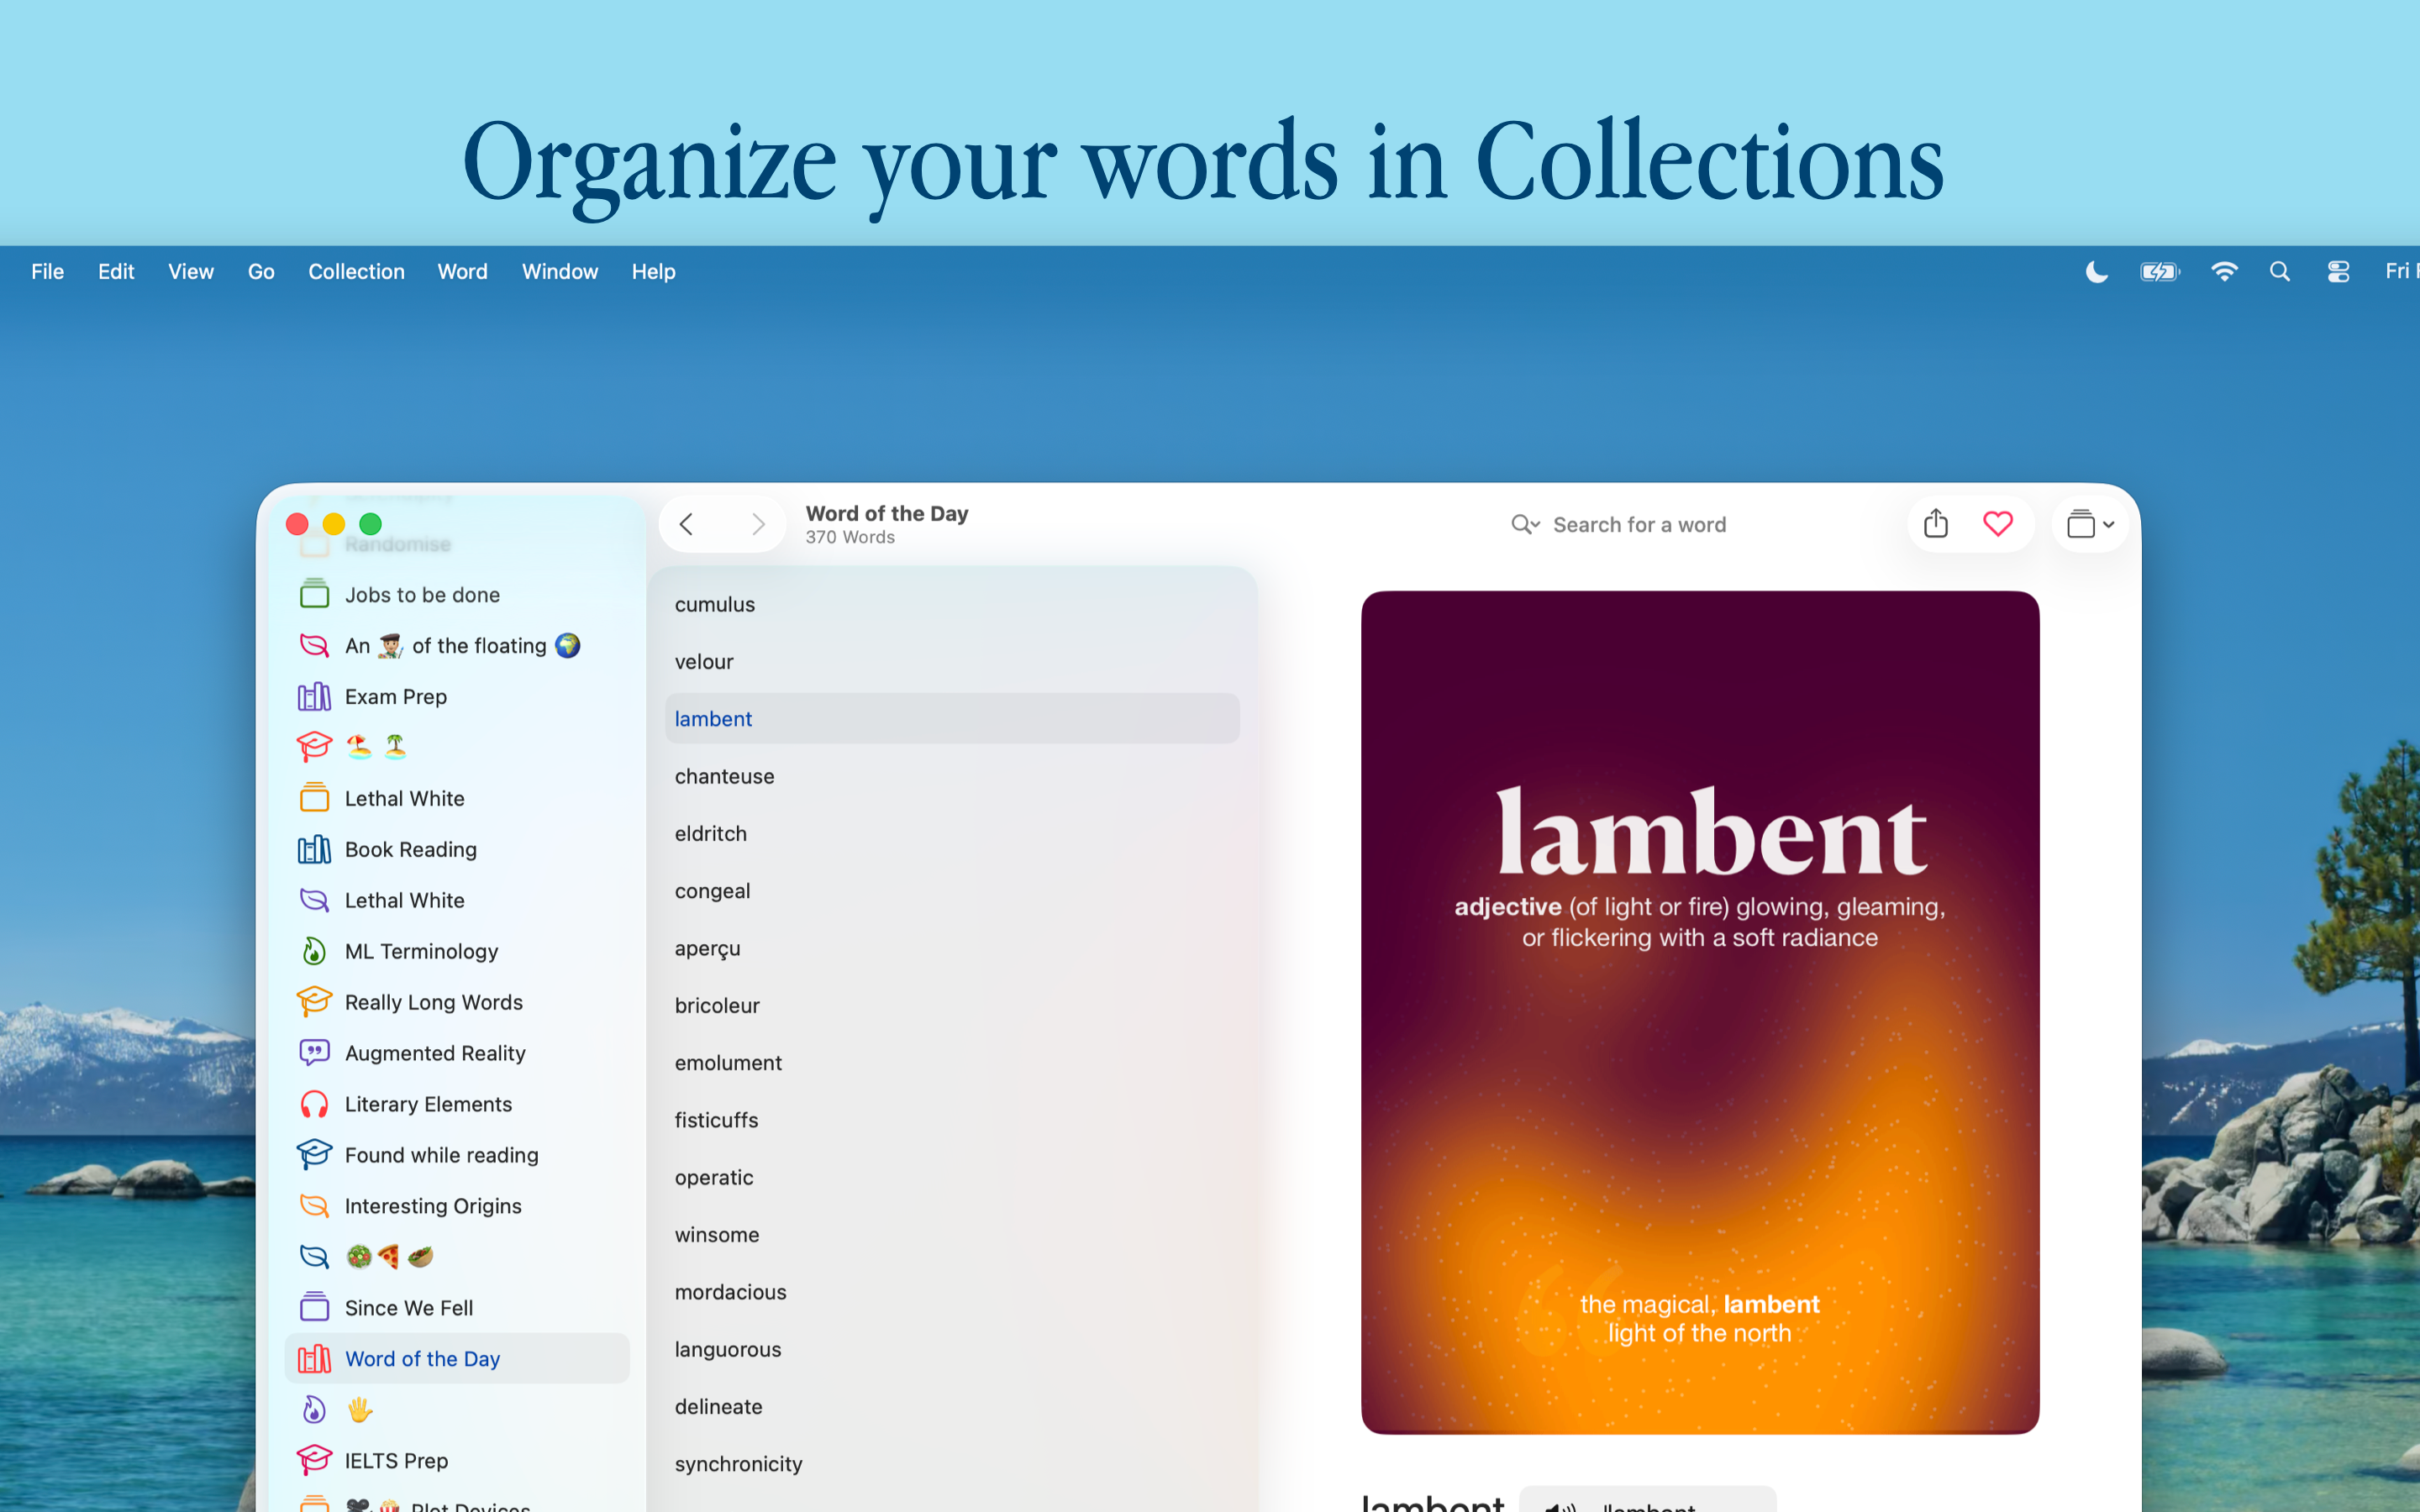
Task: Click the Found while reading cap icon
Action: coord(314,1155)
